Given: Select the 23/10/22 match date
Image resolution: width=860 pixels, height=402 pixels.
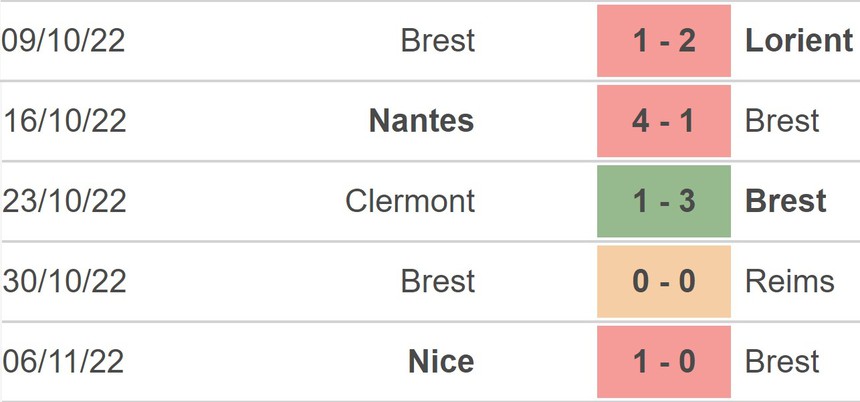Looking at the screenshot, I should (63, 201).
